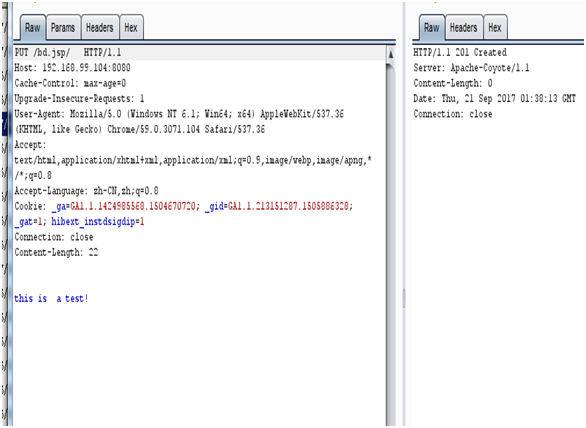Image resolution: width=586 pixels, height=428 pixels.
Task: Open the request Params tab
Action: click(63, 28)
